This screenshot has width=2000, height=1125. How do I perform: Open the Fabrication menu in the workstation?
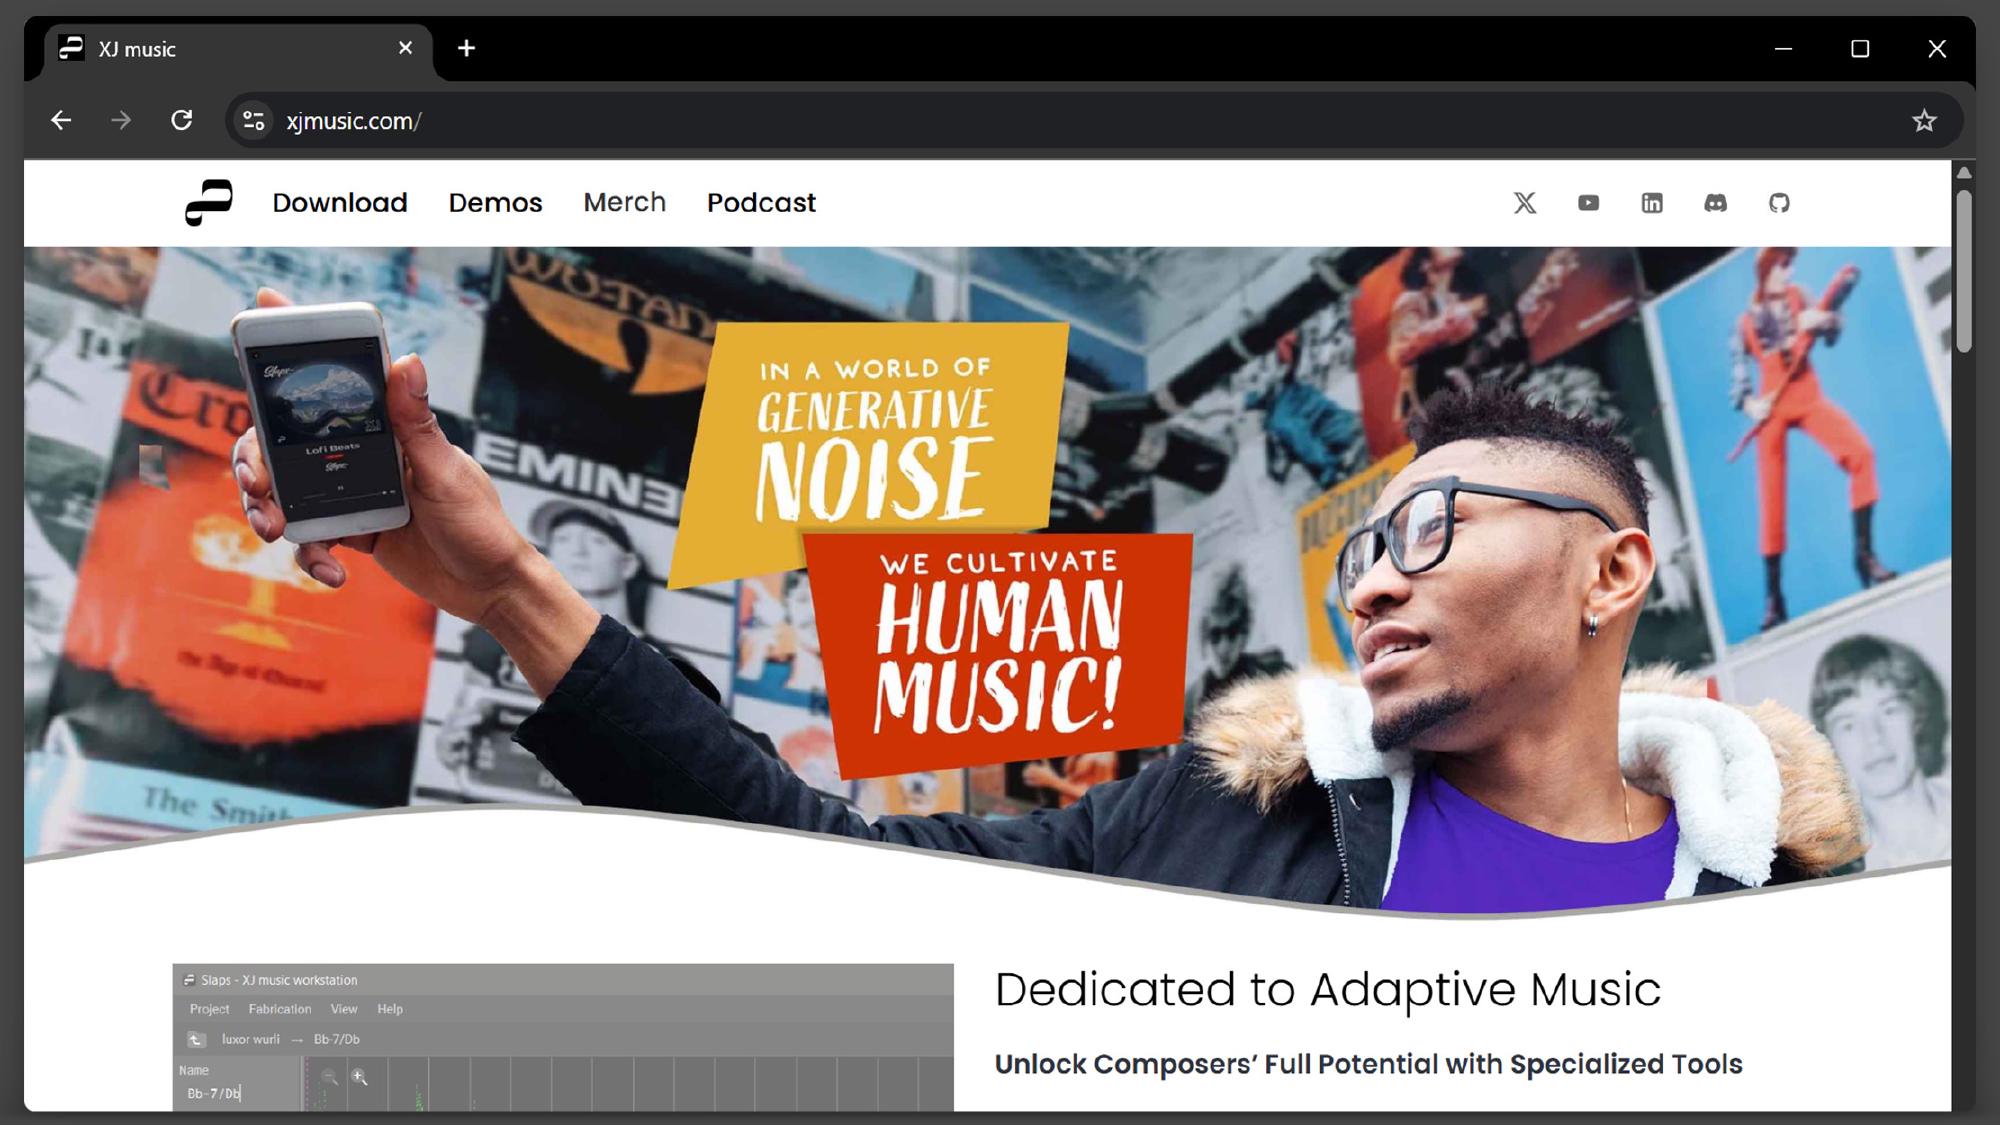tap(280, 1009)
